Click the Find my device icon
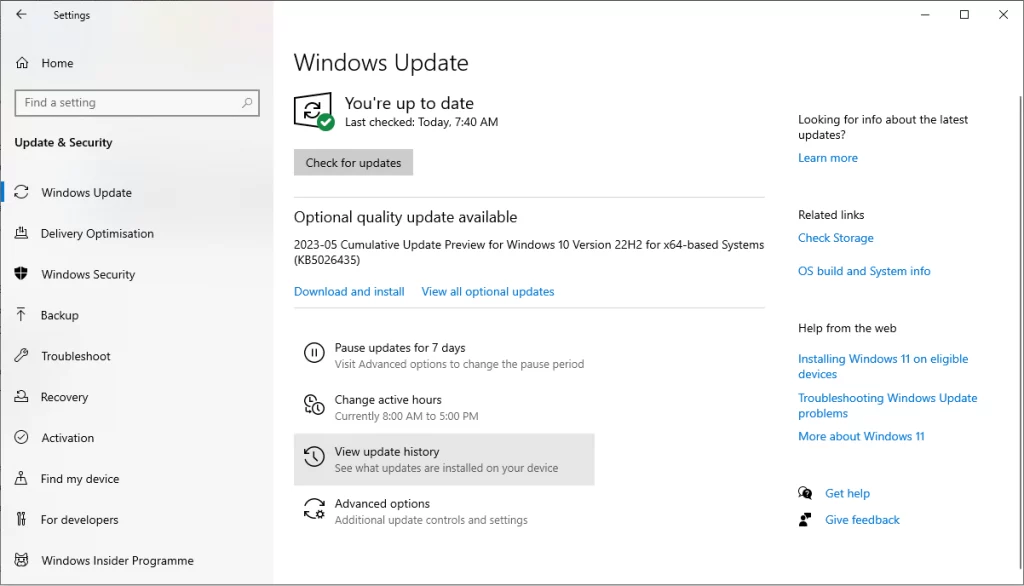This screenshot has width=1024, height=586. click(22, 478)
